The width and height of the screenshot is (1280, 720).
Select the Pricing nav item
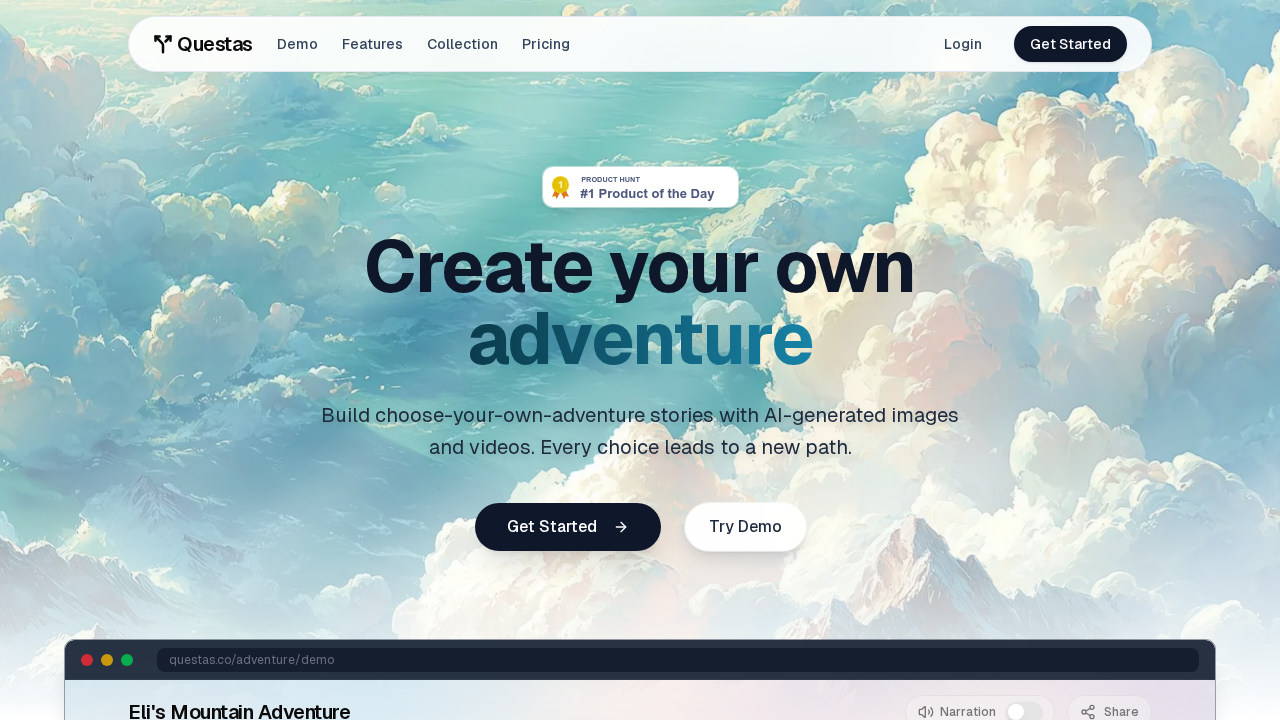coord(546,44)
